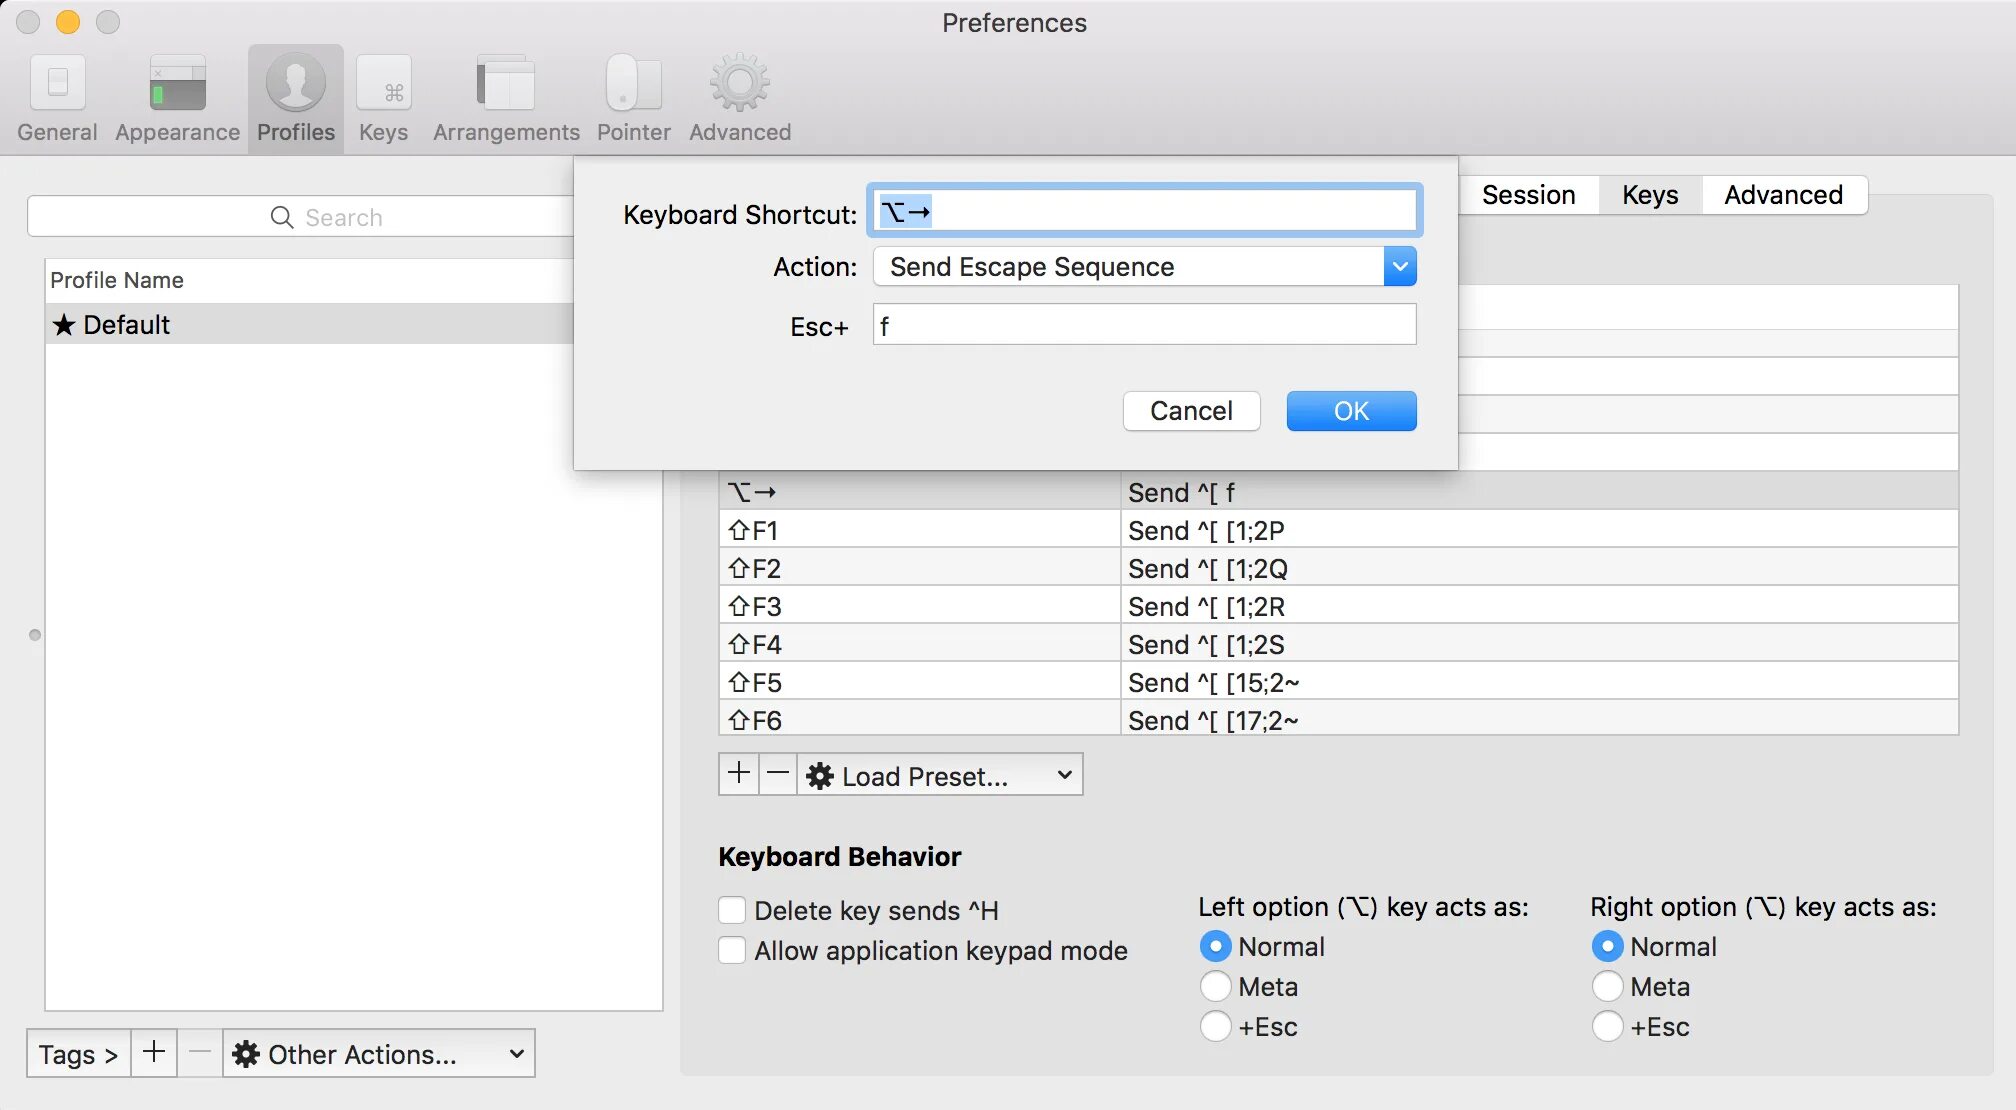Click the Send ^[ [15;2~ action cell

[x=1540, y=682]
